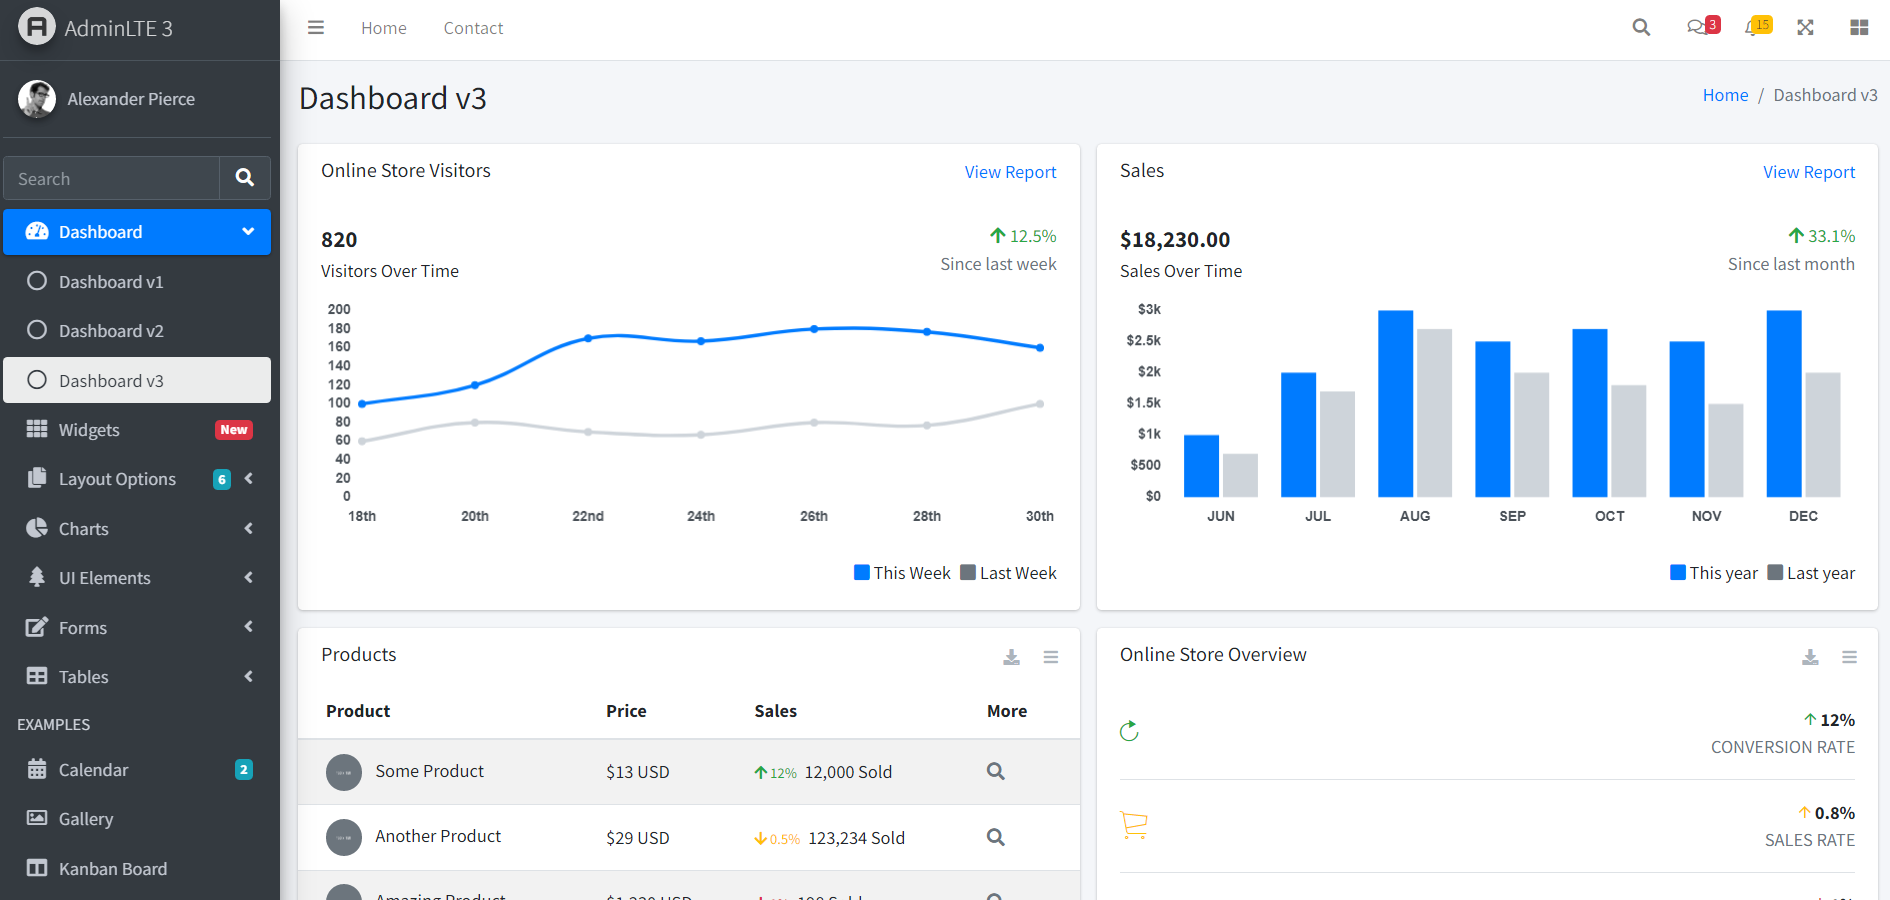This screenshot has height=900, width=1890.
Task: Click the AdminLTE logo icon
Action: [37, 27]
